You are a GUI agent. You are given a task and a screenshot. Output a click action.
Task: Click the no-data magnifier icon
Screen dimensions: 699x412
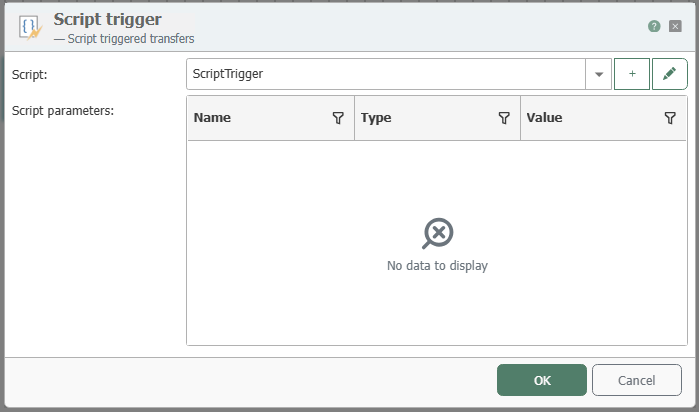[x=438, y=233]
